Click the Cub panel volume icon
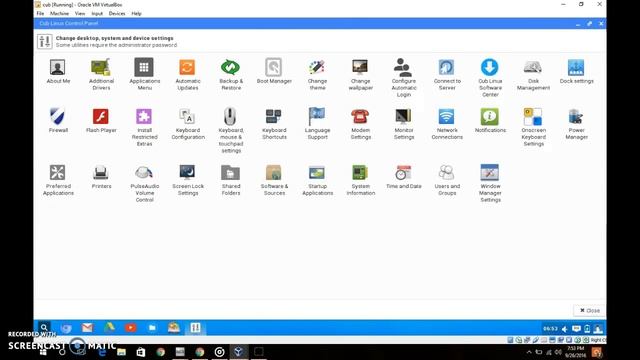This screenshot has height=360, width=640. tap(564, 329)
